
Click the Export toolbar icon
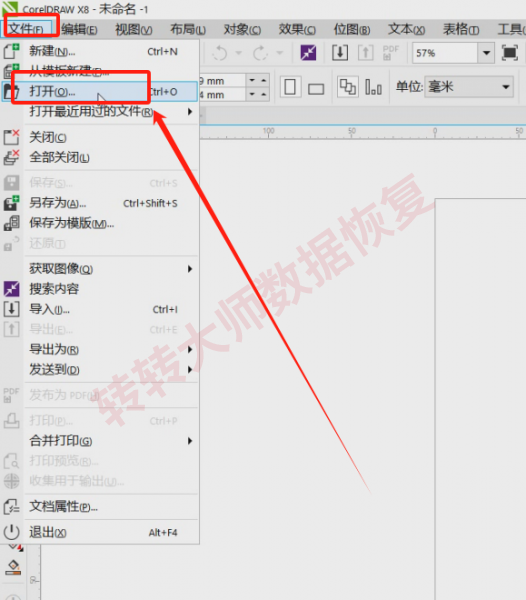366,53
